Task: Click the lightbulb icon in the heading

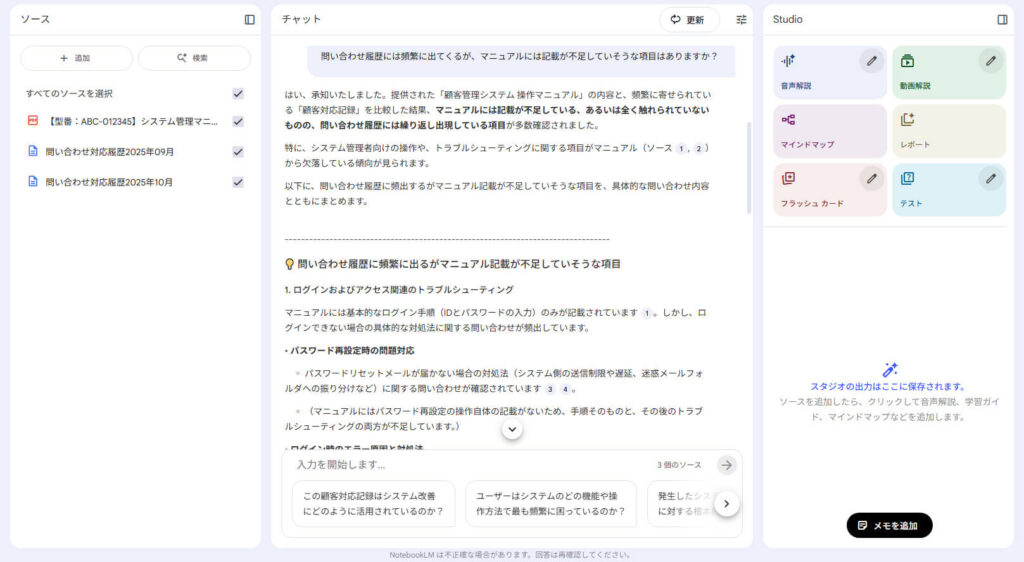Action: coord(289,264)
